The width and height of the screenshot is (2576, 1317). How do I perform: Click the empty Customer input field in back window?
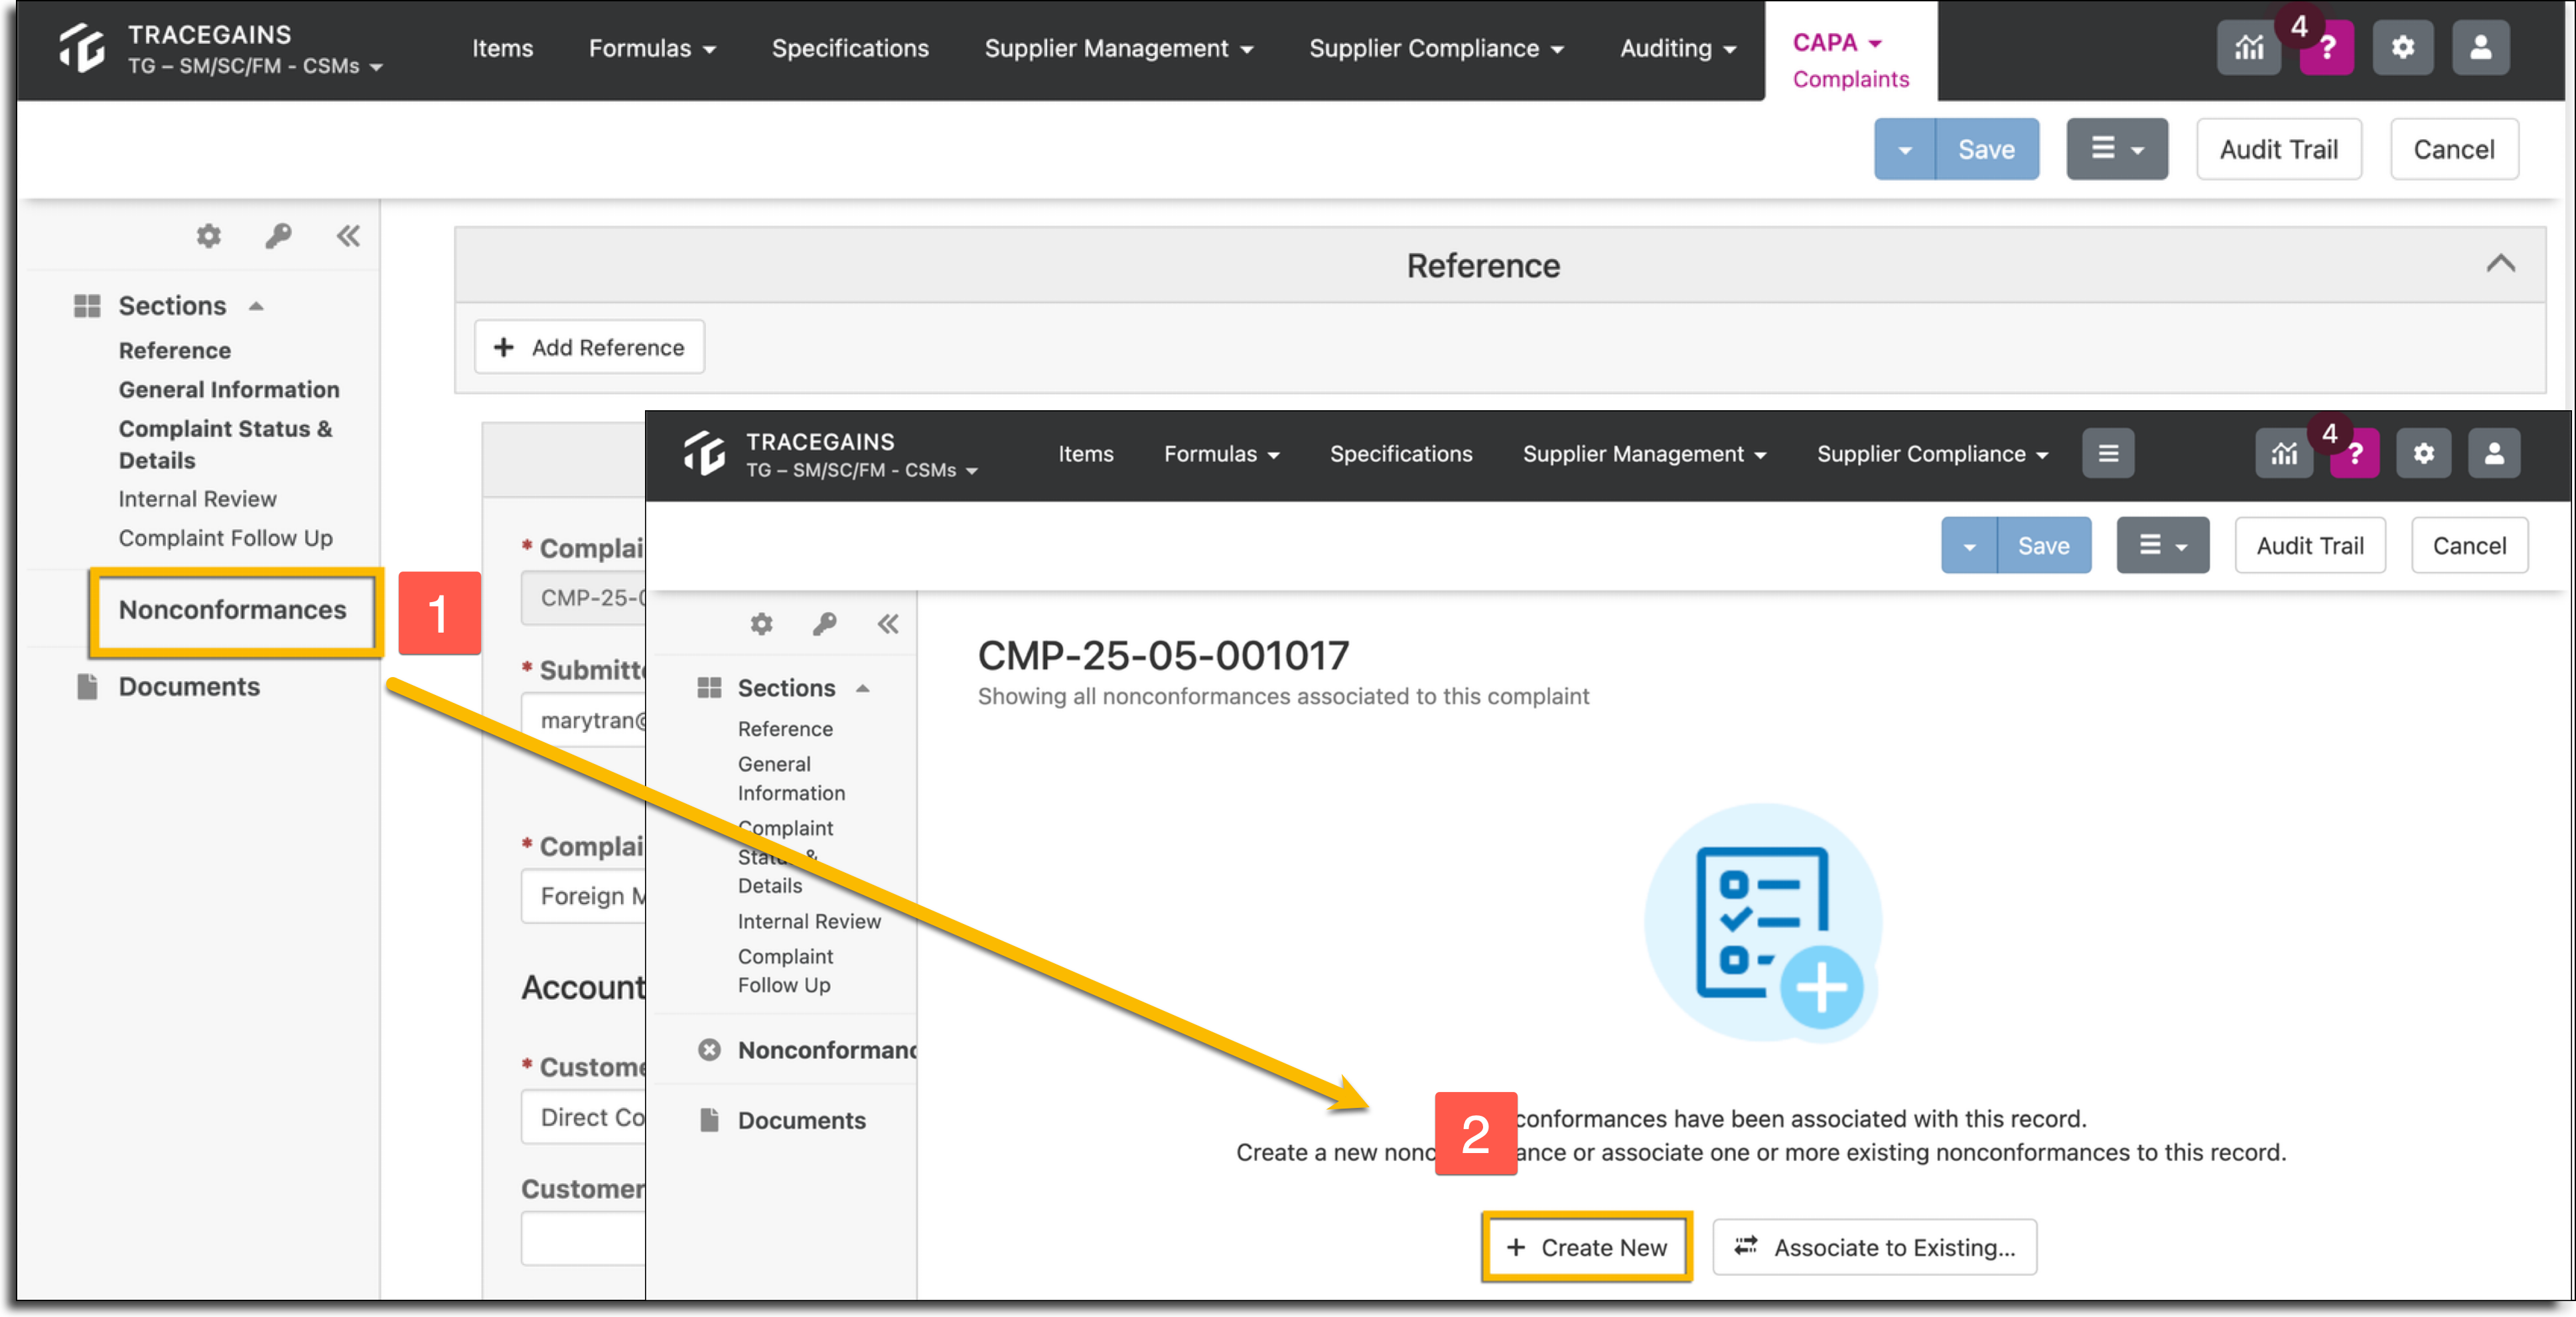pos(583,1239)
